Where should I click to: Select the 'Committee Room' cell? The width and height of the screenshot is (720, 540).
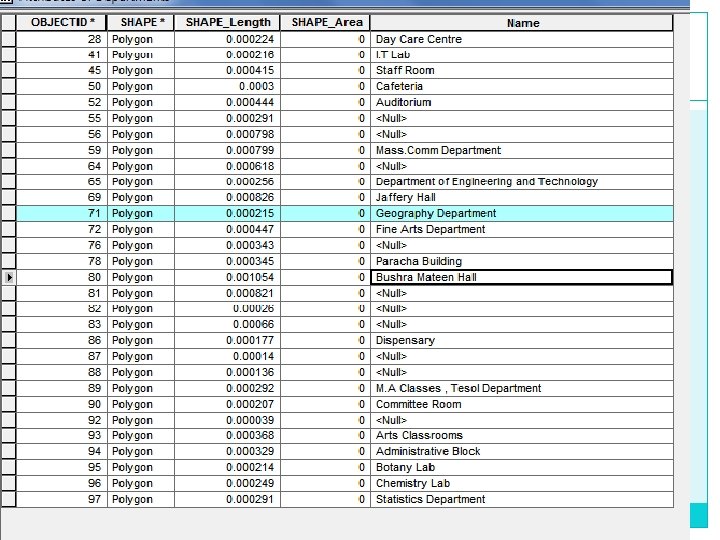point(522,405)
